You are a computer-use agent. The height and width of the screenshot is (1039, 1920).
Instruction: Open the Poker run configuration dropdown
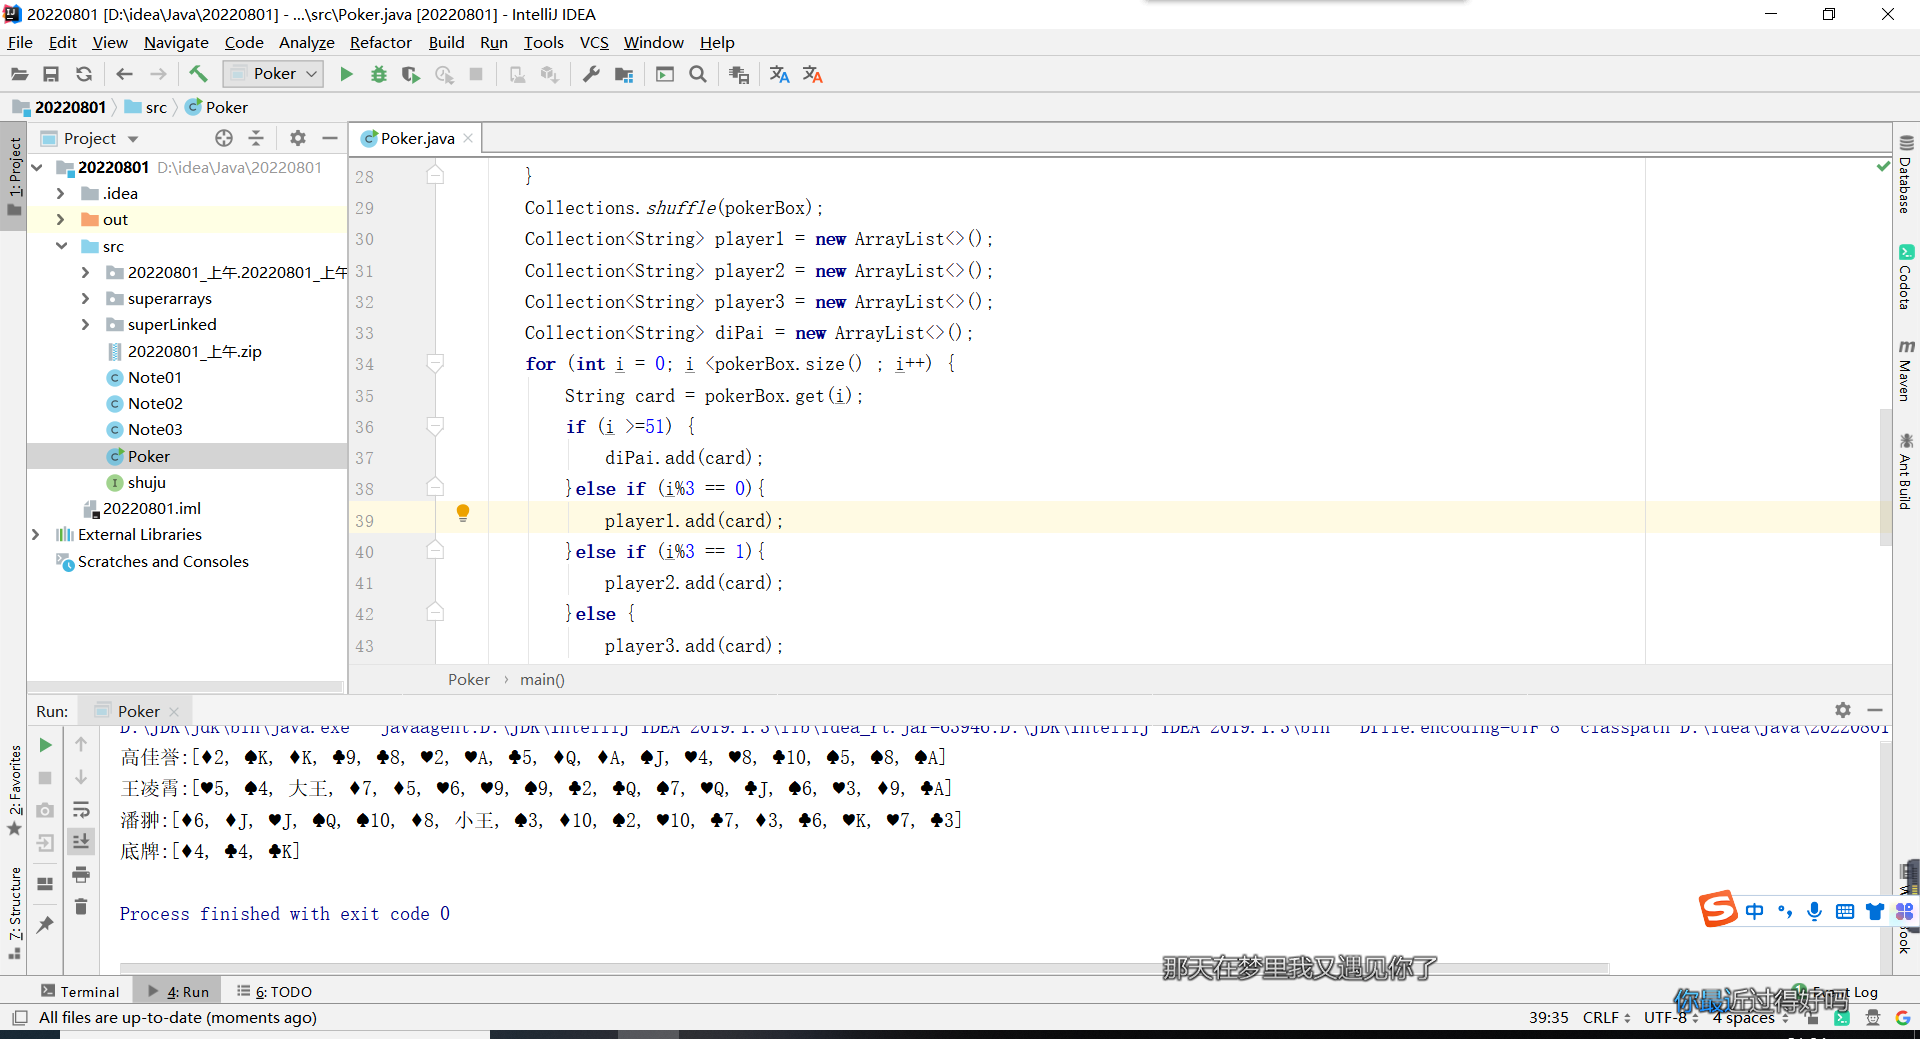273,74
